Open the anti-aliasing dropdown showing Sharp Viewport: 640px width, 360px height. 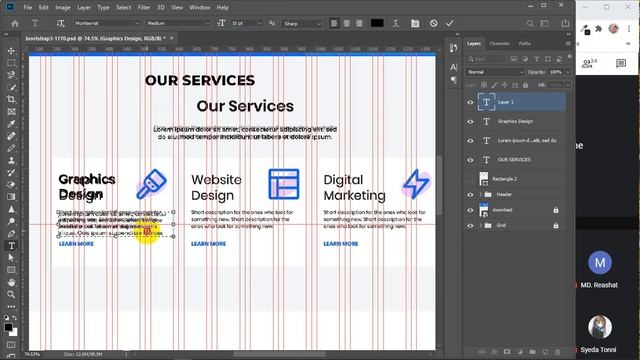[x=302, y=23]
